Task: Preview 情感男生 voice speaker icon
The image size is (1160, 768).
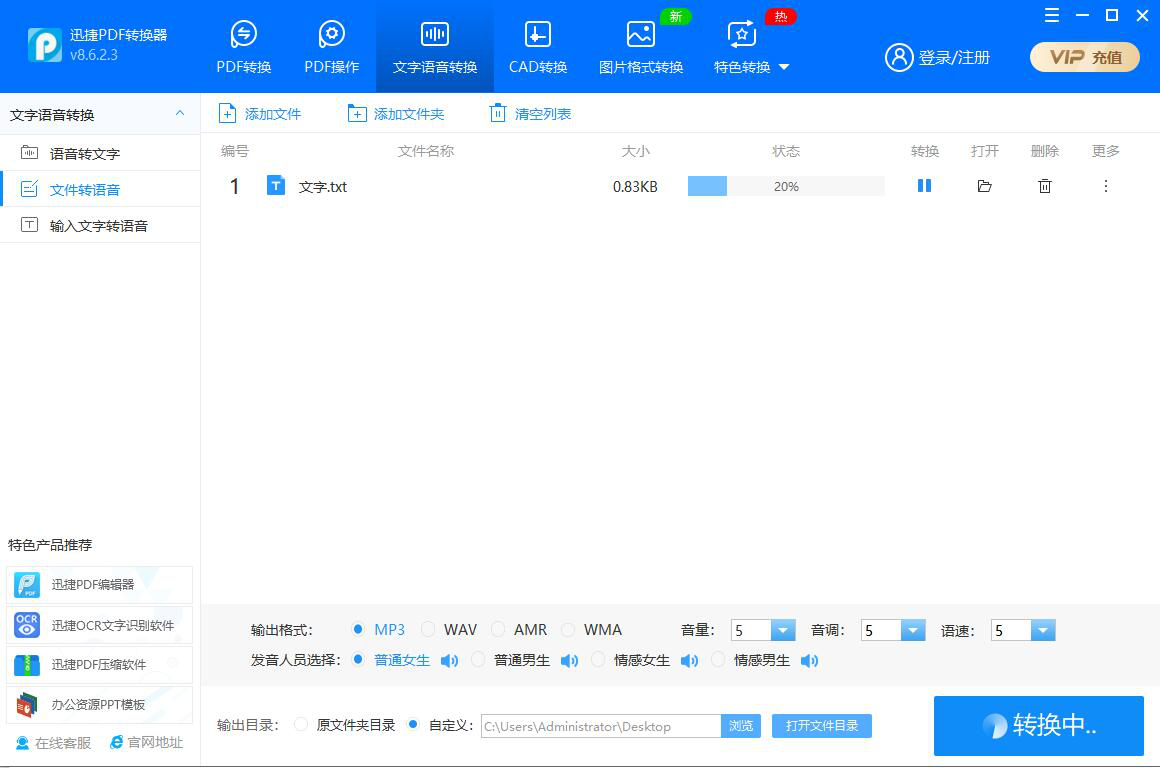Action: point(809,661)
